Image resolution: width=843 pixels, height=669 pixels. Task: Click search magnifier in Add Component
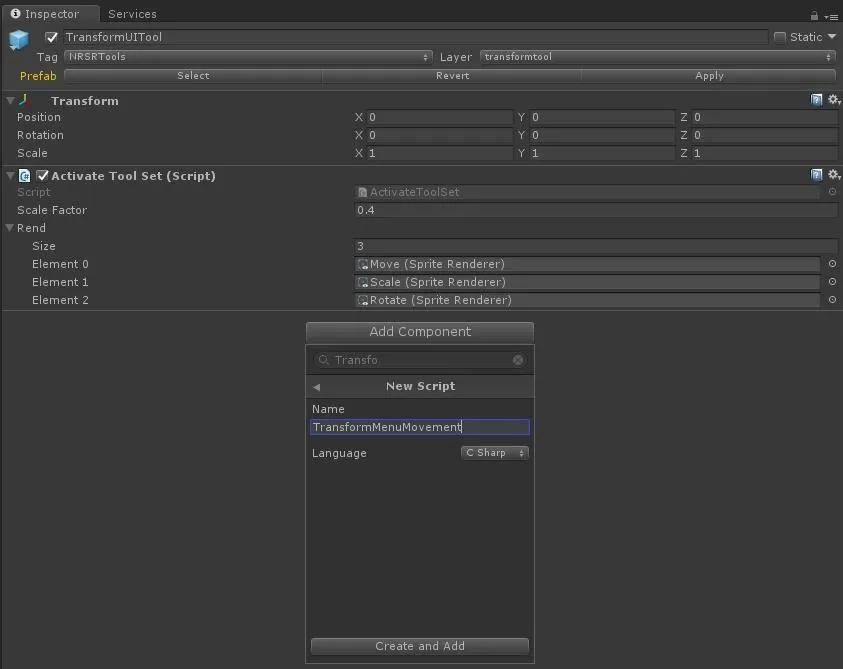click(x=323, y=360)
